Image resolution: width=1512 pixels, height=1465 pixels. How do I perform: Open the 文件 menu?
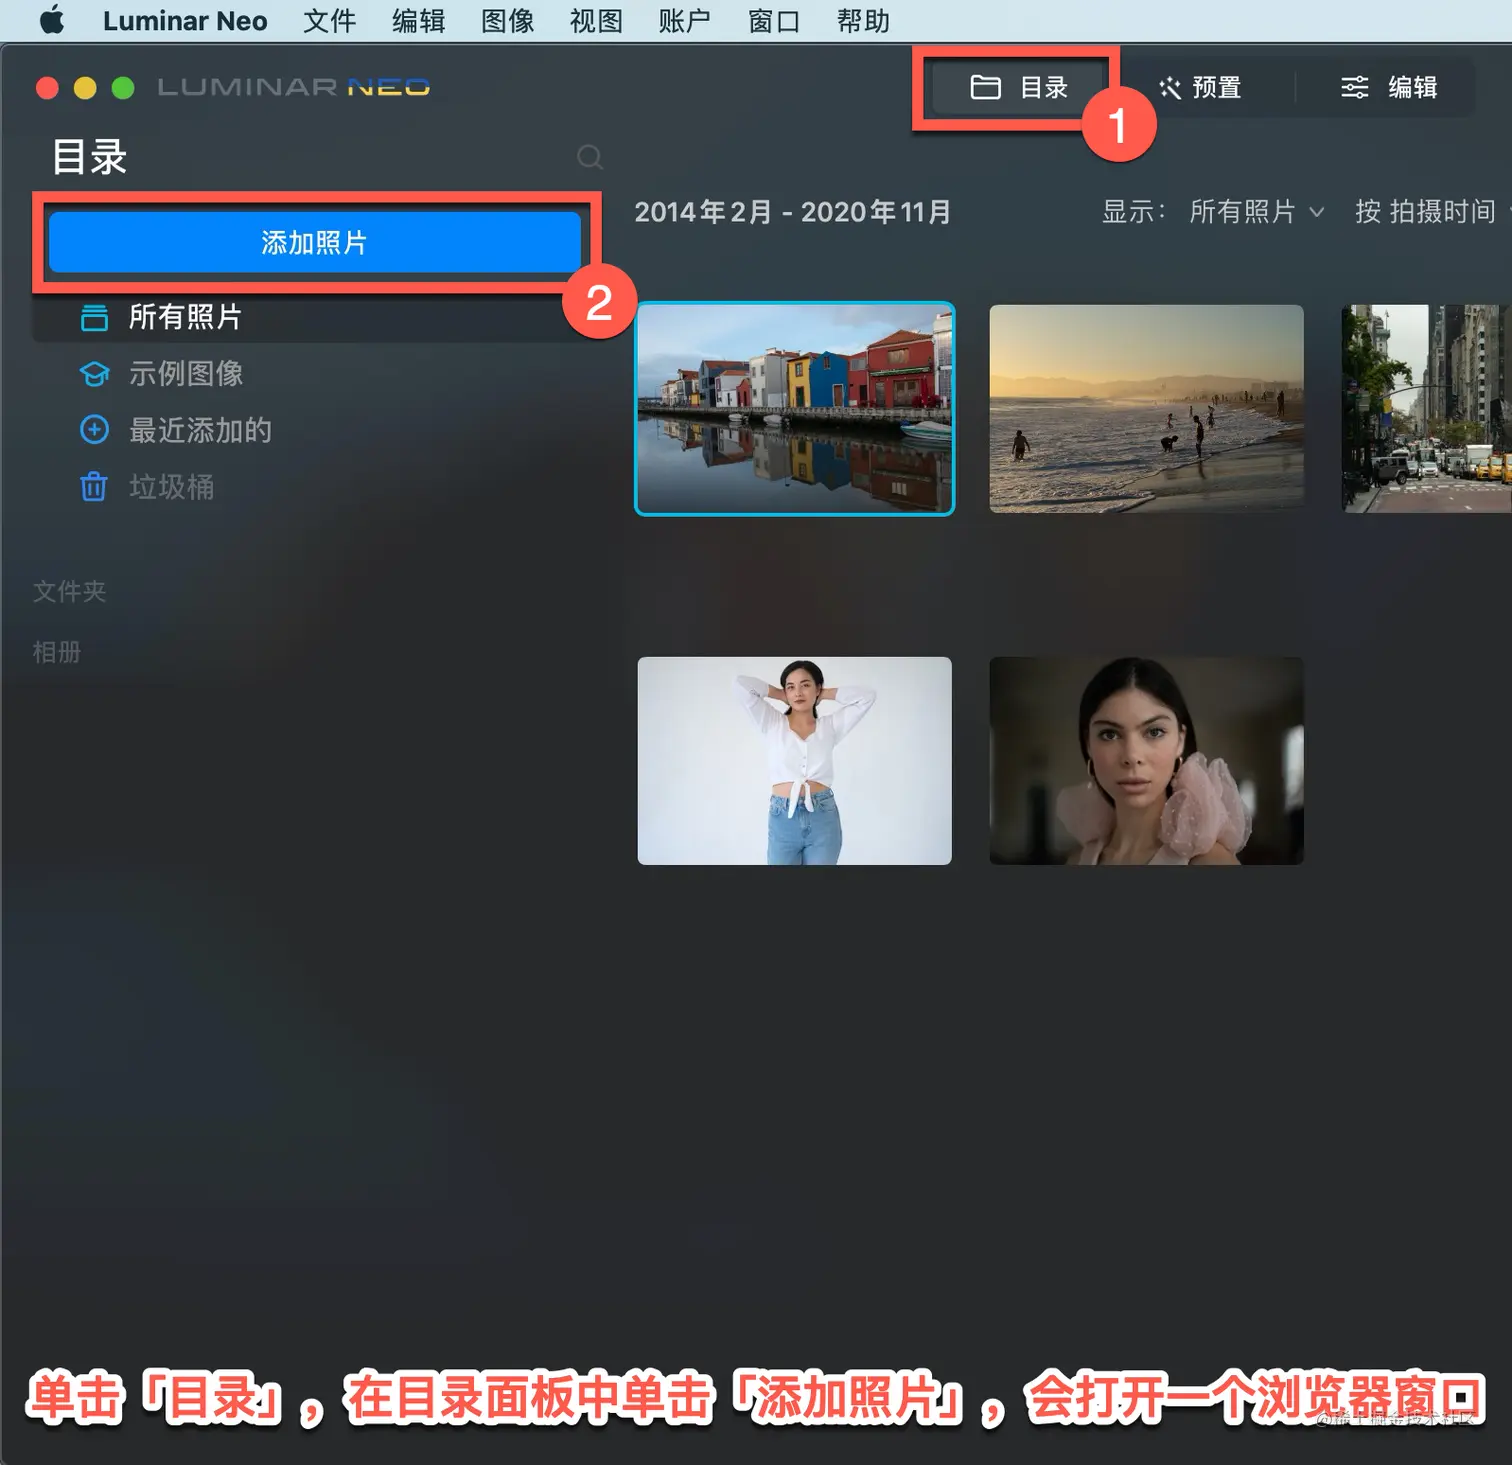click(329, 21)
